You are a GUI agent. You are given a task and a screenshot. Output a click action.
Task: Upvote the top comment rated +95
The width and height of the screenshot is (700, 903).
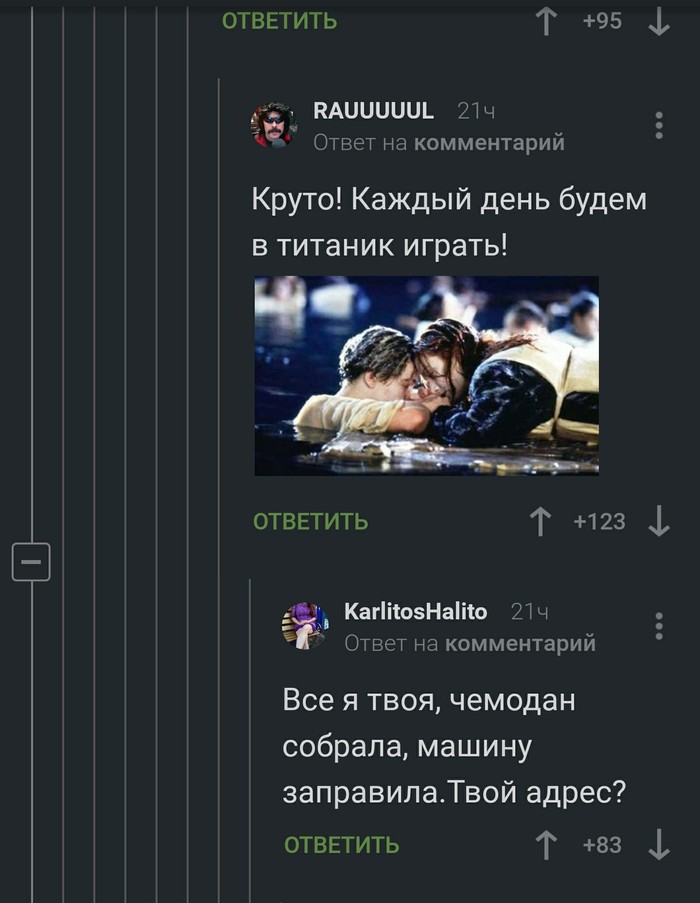[546, 21]
